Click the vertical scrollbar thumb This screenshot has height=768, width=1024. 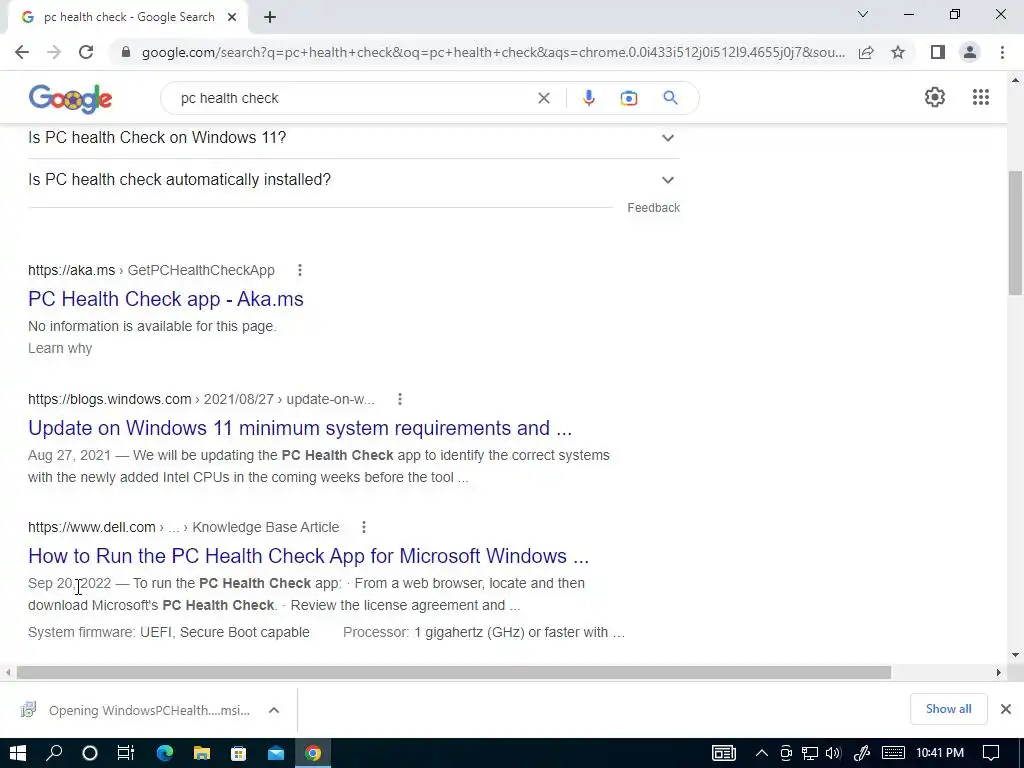(x=1015, y=232)
